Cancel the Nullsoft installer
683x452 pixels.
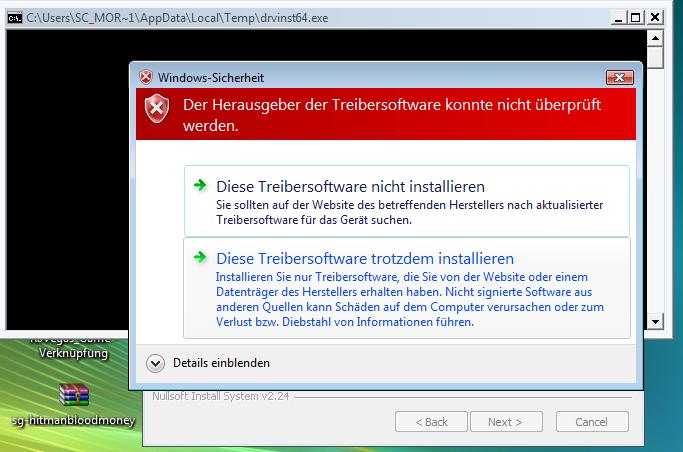[592, 422]
